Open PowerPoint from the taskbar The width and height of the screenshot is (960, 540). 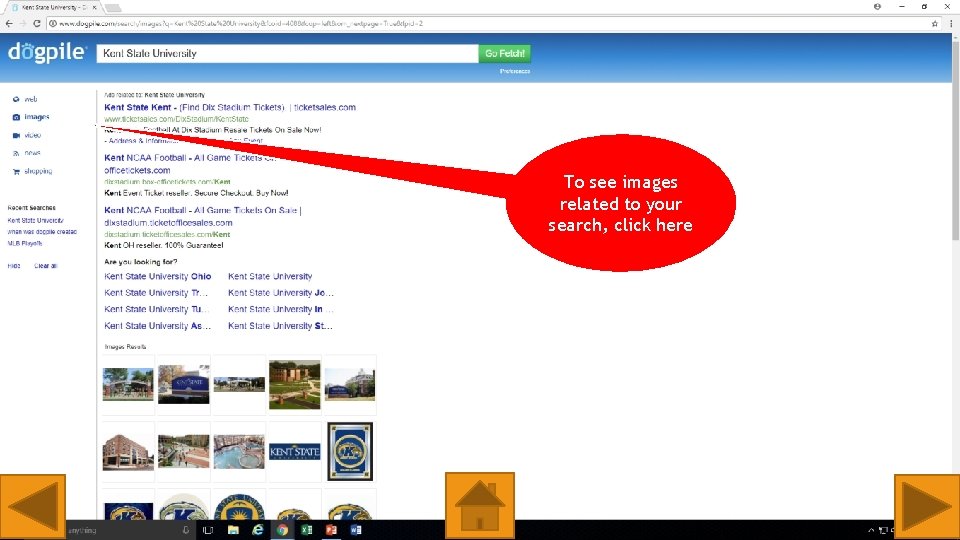point(331,530)
